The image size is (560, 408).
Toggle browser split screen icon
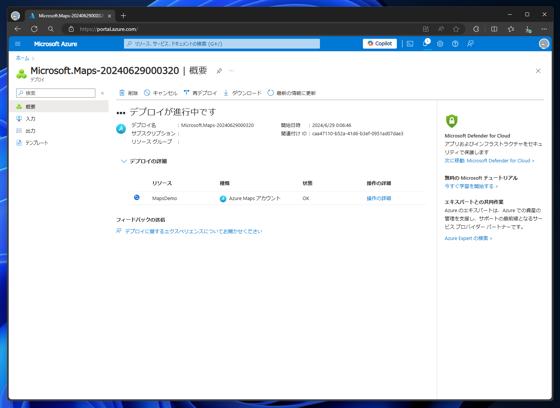click(x=494, y=29)
